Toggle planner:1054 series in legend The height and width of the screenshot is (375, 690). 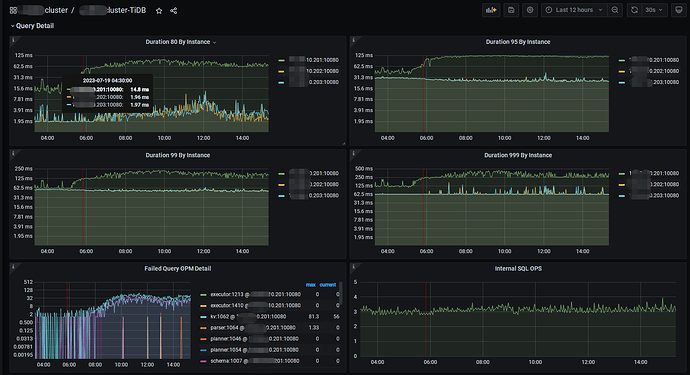coord(254,349)
